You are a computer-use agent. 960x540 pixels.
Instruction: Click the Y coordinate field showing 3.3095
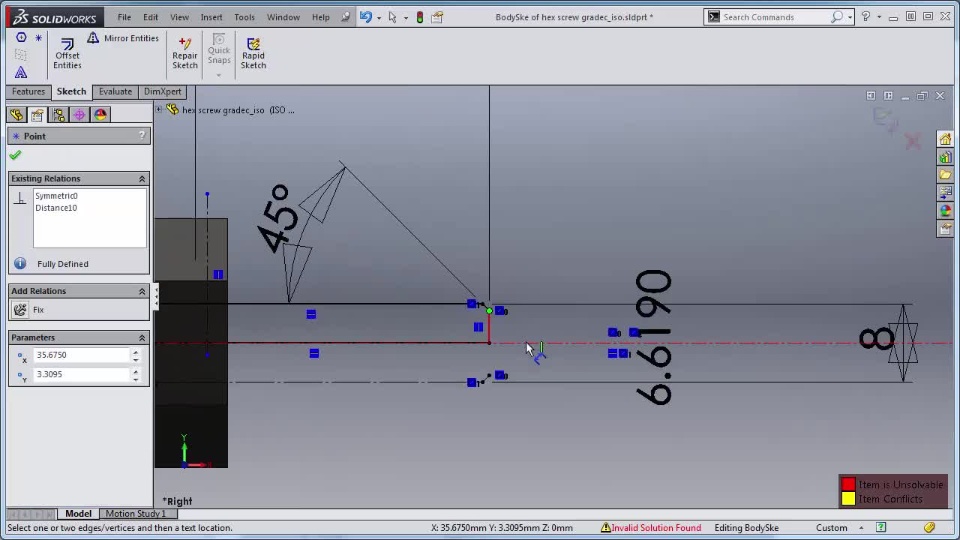click(82, 374)
